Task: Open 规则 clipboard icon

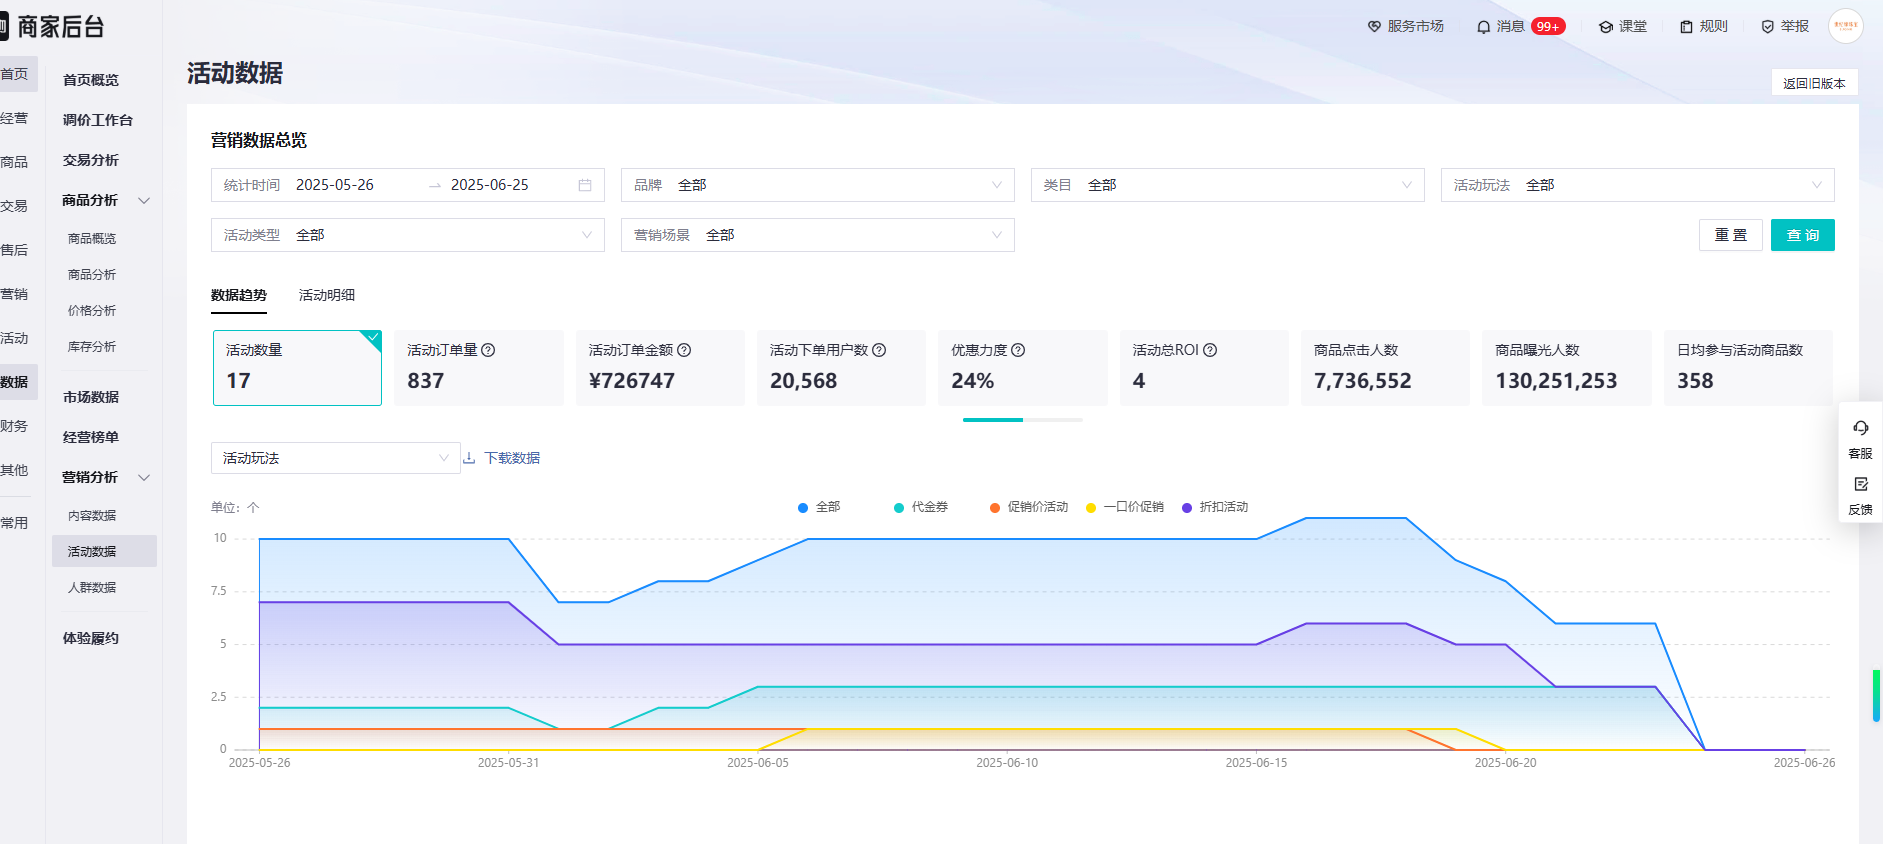Action: coord(1687,27)
